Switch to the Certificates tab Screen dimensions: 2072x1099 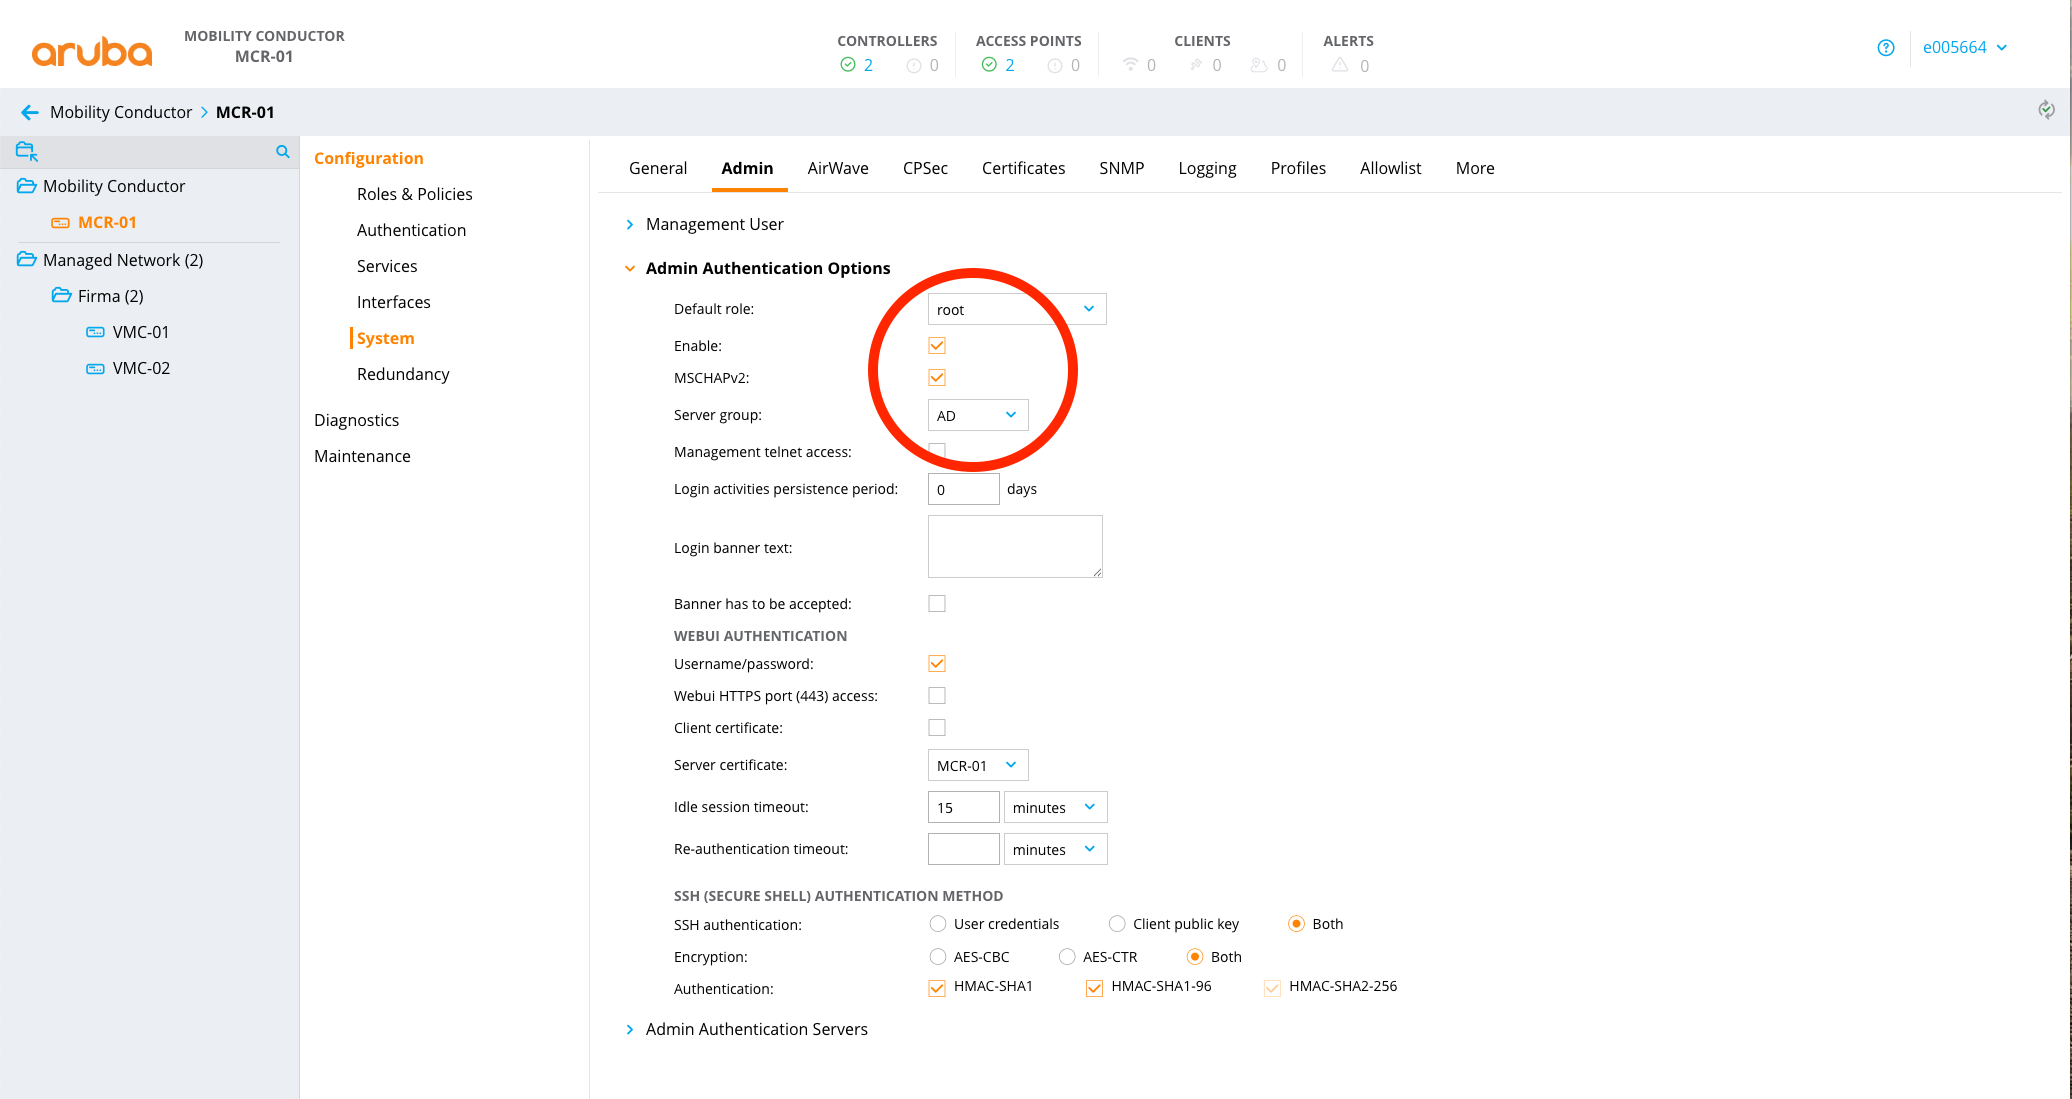tap(1023, 168)
